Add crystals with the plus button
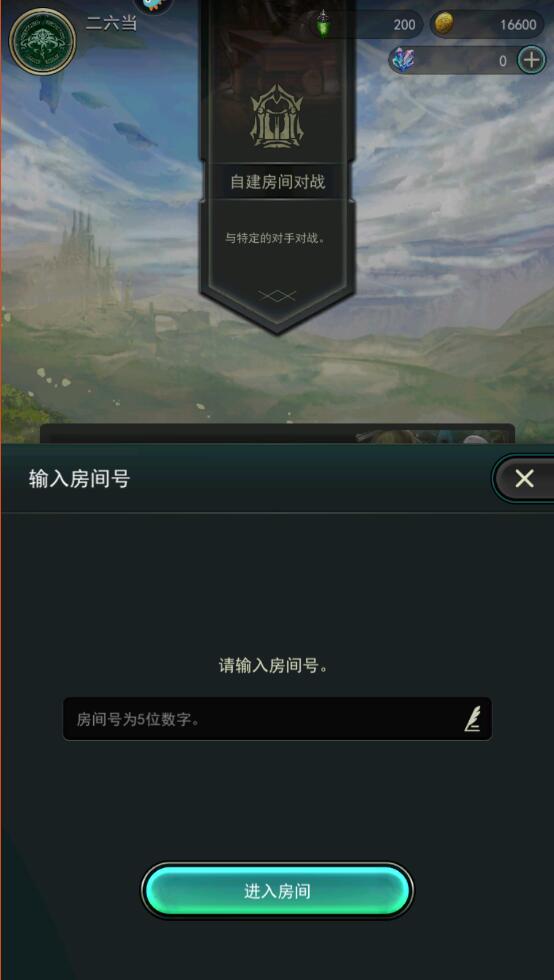 531,61
